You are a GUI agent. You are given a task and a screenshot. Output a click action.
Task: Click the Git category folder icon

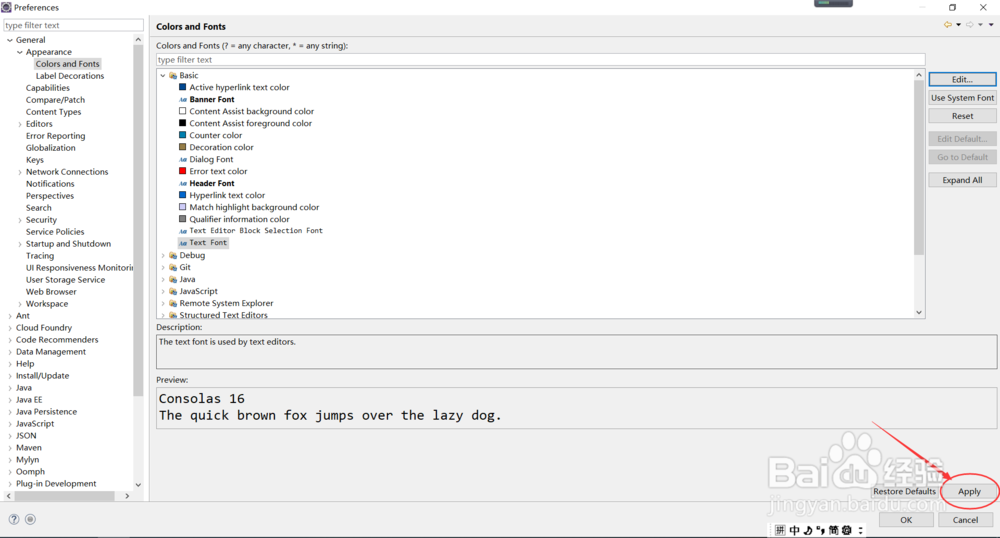(x=173, y=267)
